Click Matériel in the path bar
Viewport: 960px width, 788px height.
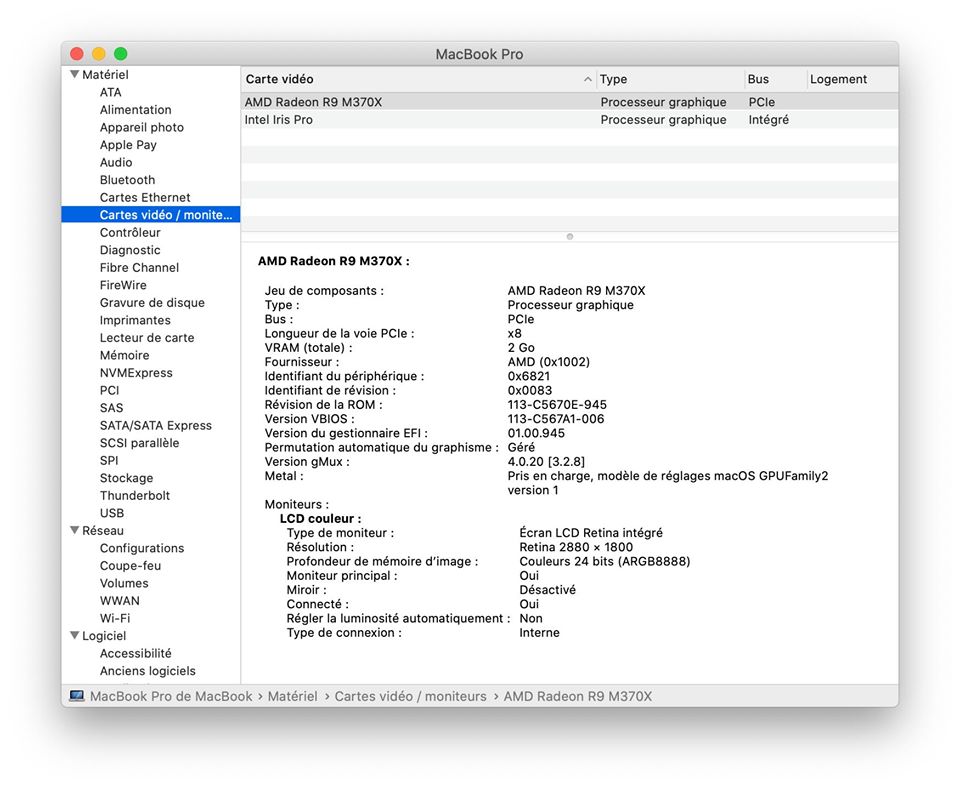point(293,696)
